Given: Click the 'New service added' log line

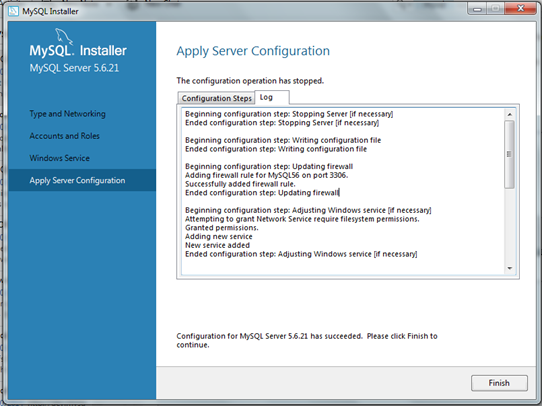Looking at the screenshot, I should click(x=217, y=245).
